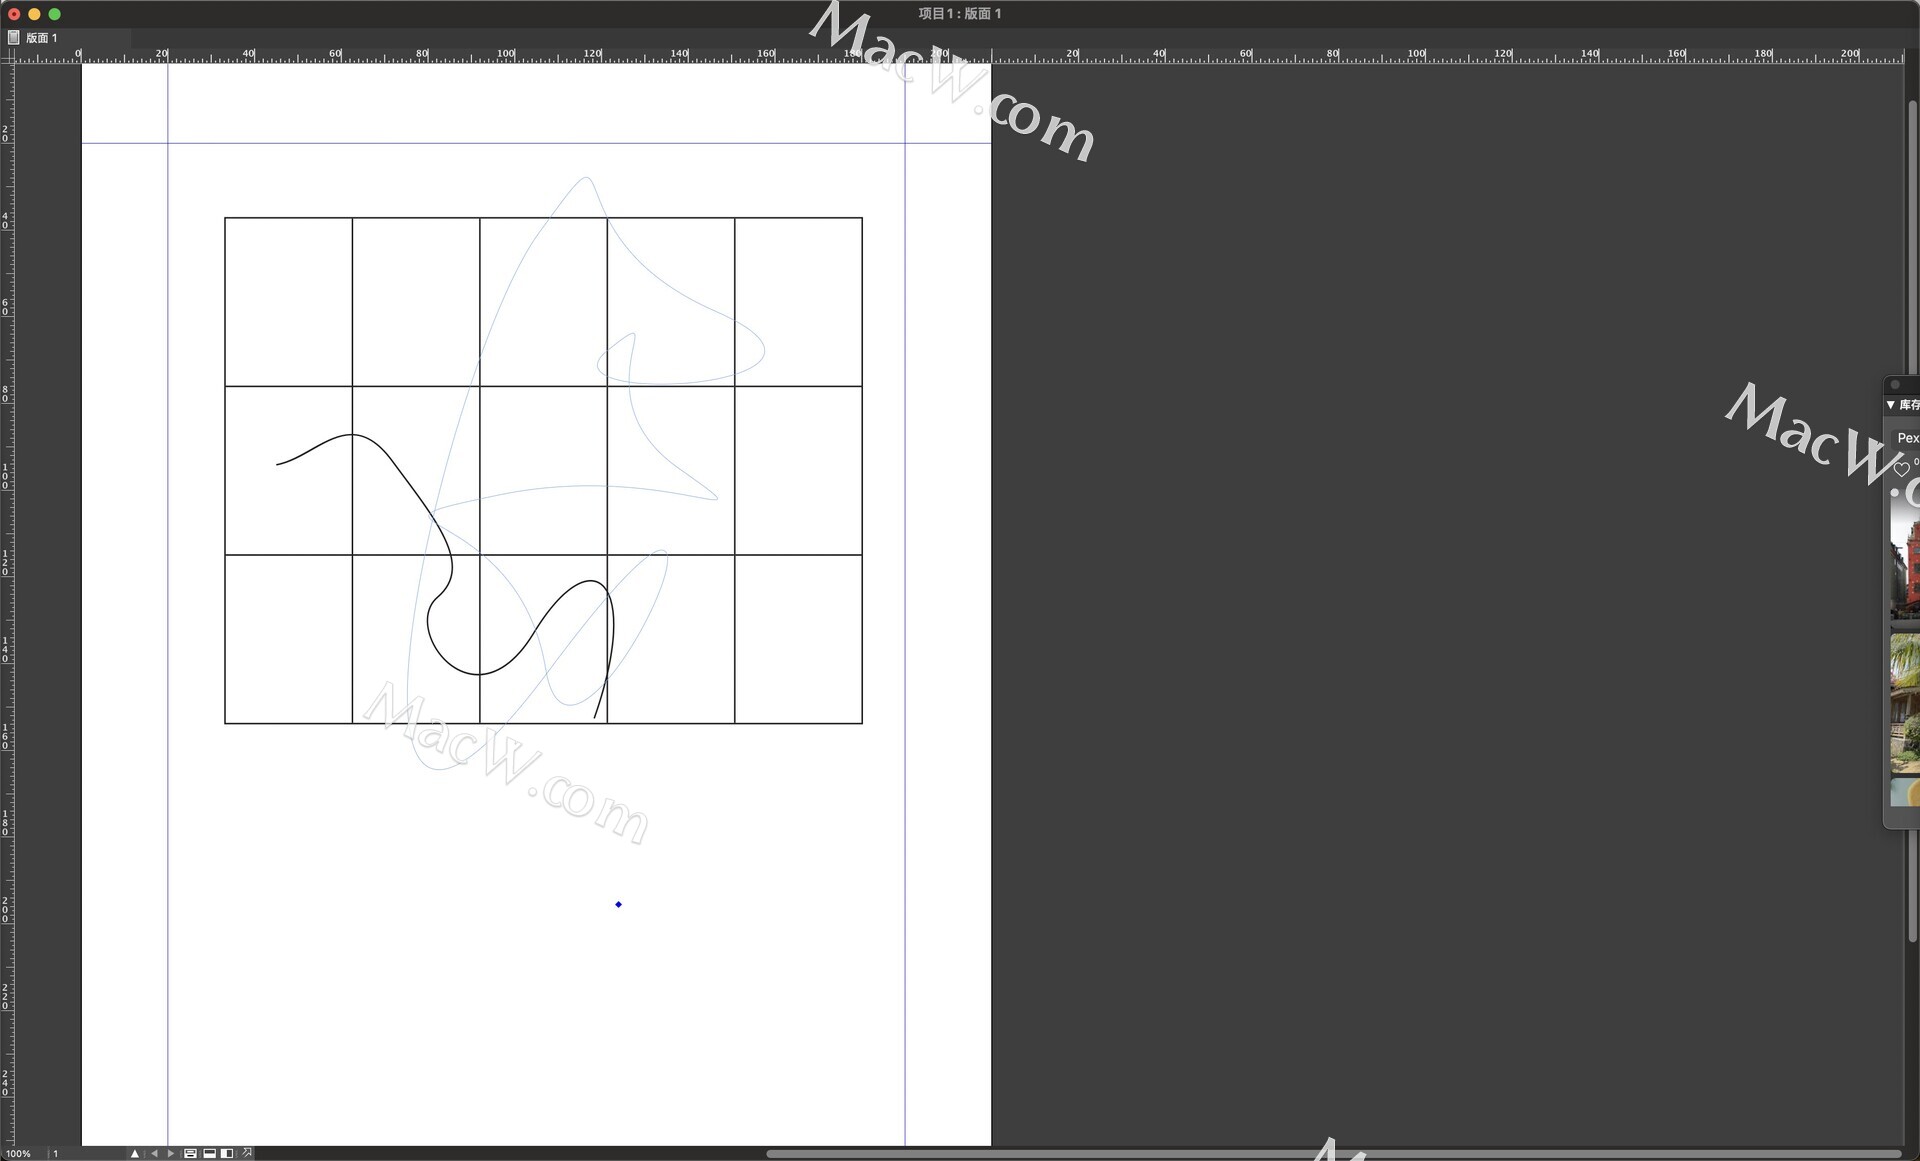Split window vertically icon in status bar
The image size is (1920, 1161).
click(x=227, y=1153)
